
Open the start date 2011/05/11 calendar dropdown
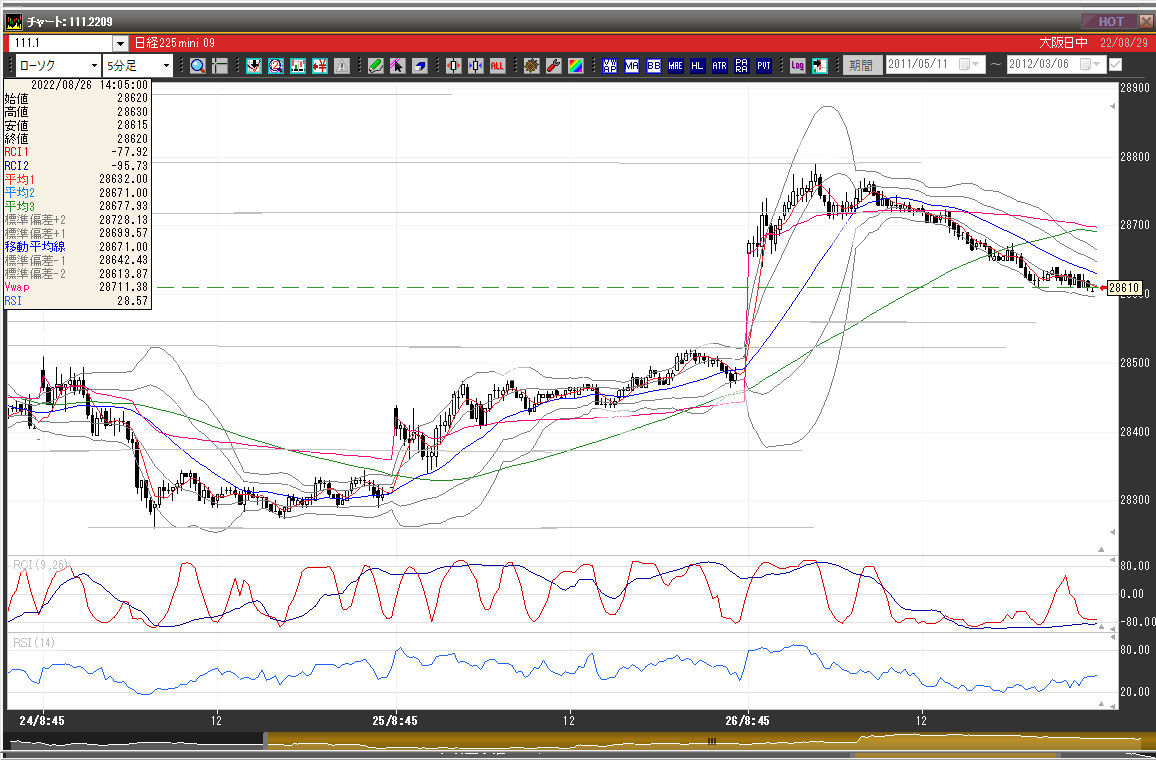(x=971, y=65)
